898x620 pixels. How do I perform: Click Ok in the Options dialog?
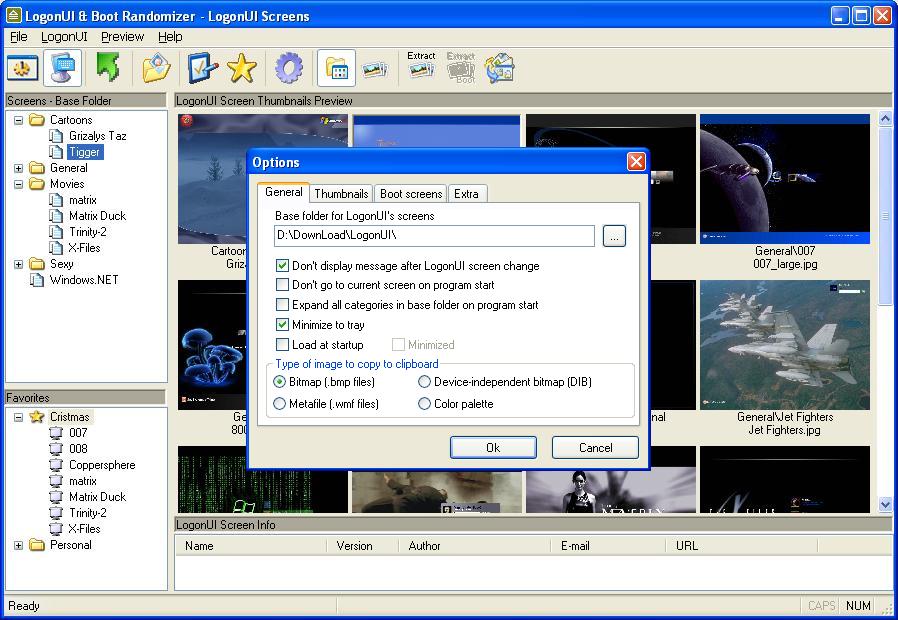click(x=493, y=448)
